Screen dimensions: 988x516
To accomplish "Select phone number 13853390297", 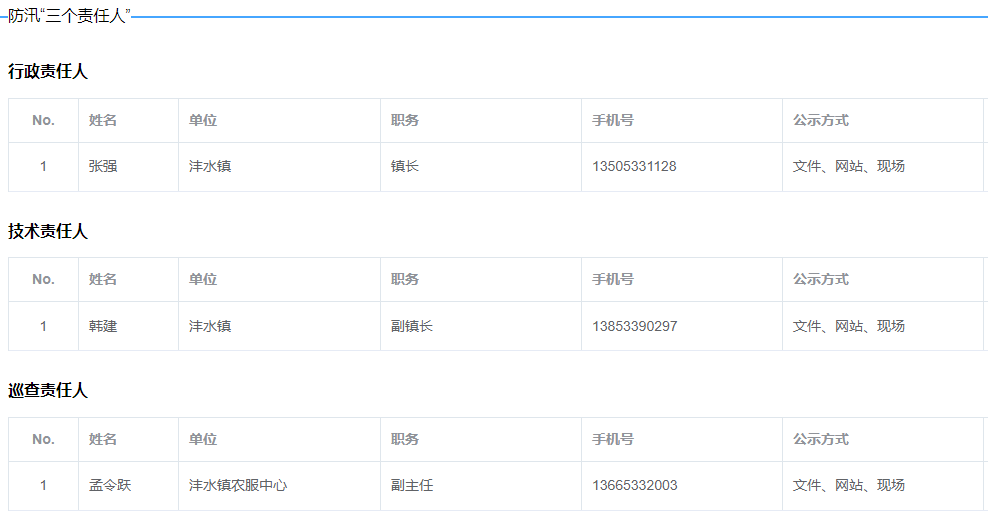I will 635,326.
